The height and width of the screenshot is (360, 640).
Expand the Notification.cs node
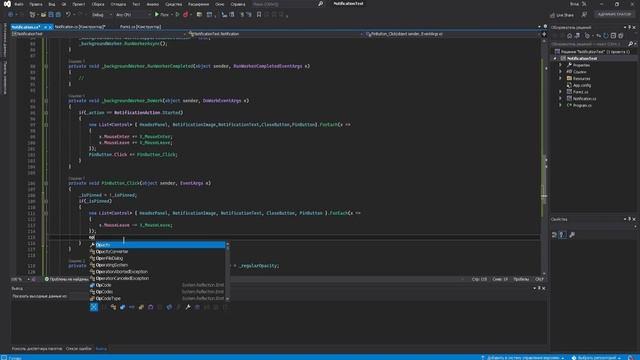(560, 98)
